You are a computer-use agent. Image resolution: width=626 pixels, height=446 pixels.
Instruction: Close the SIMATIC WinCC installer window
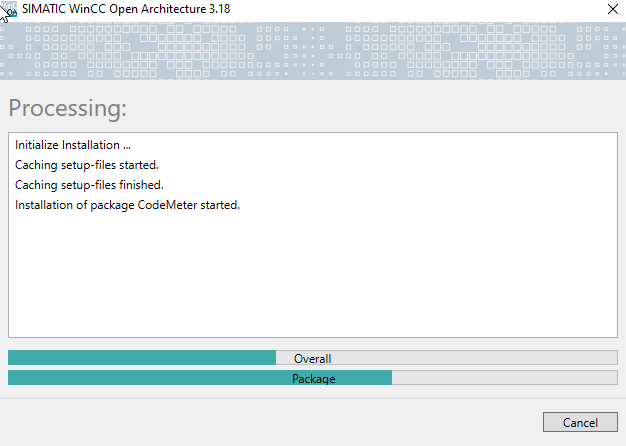tap(612, 9)
